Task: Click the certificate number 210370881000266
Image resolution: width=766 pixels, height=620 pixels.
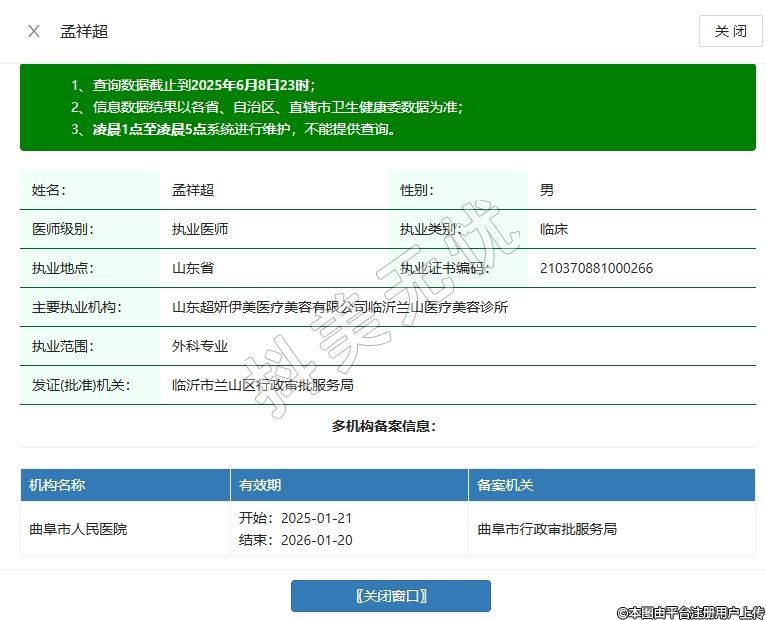Action: tap(596, 268)
